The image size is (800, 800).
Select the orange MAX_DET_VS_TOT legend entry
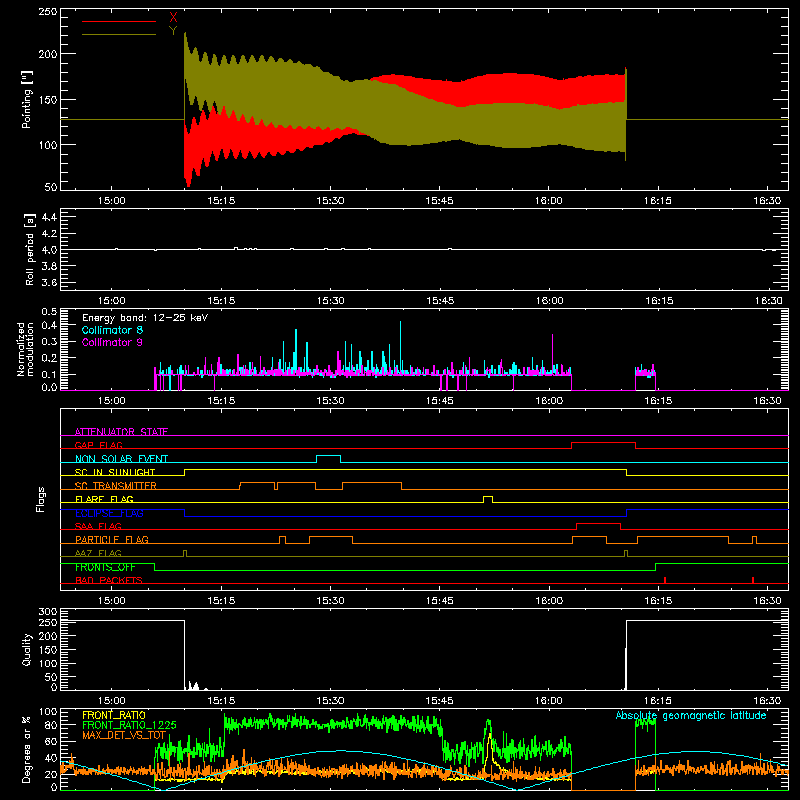[124, 735]
